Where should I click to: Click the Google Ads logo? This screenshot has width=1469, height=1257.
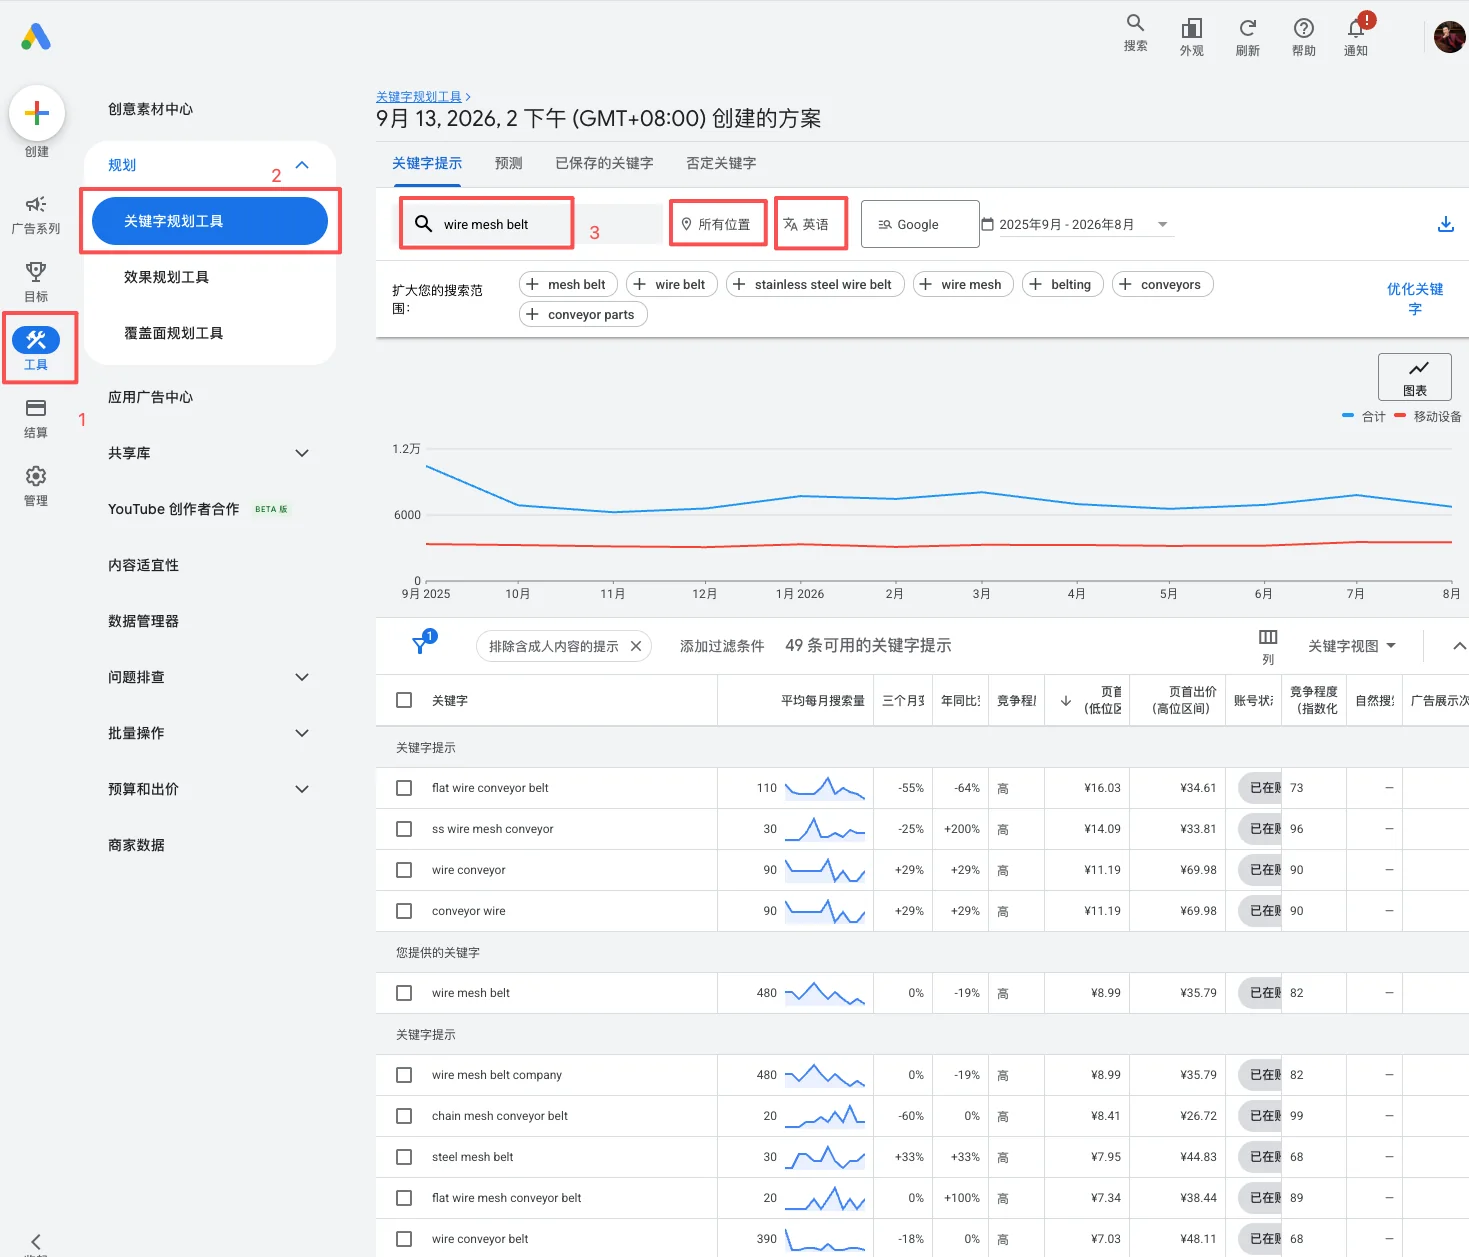click(x=36, y=37)
